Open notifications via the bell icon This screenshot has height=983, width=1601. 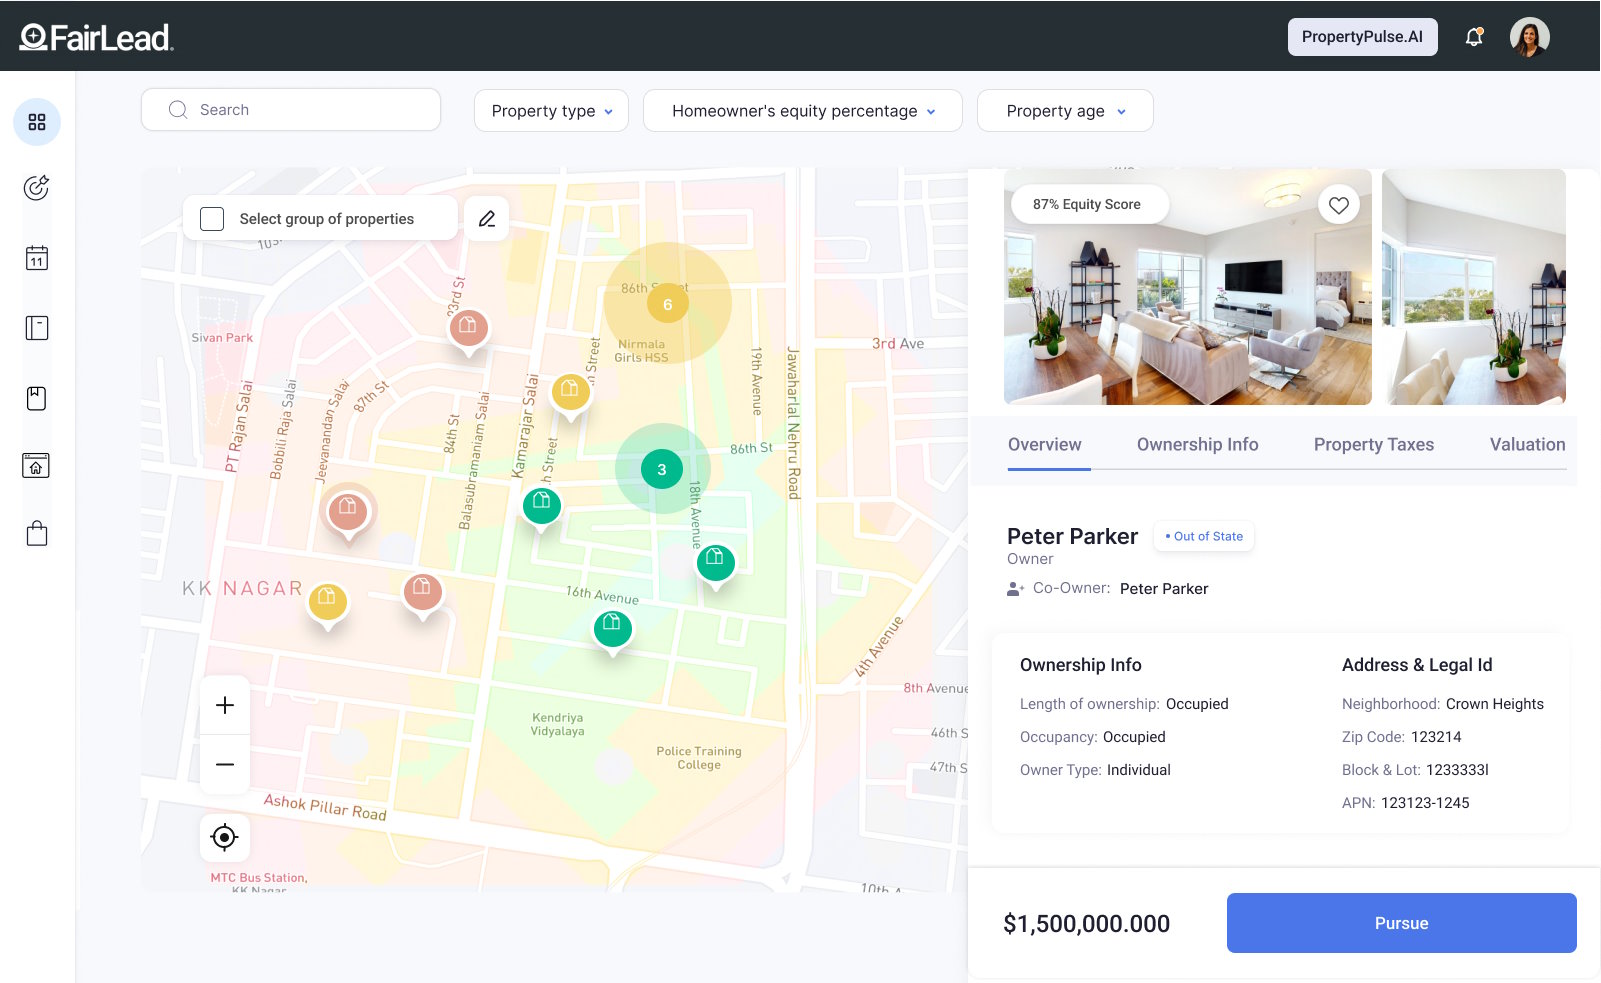pyautogui.click(x=1473, y=36)
